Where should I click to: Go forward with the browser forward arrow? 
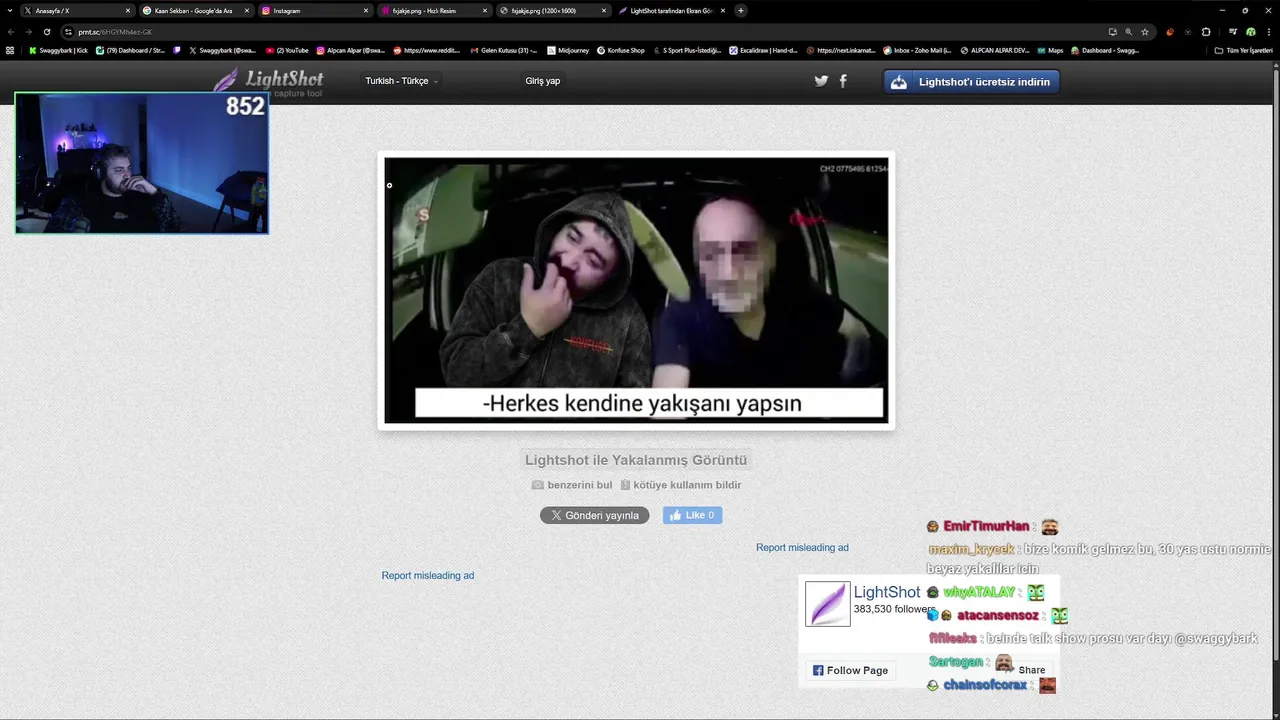[x=29, y=32]
